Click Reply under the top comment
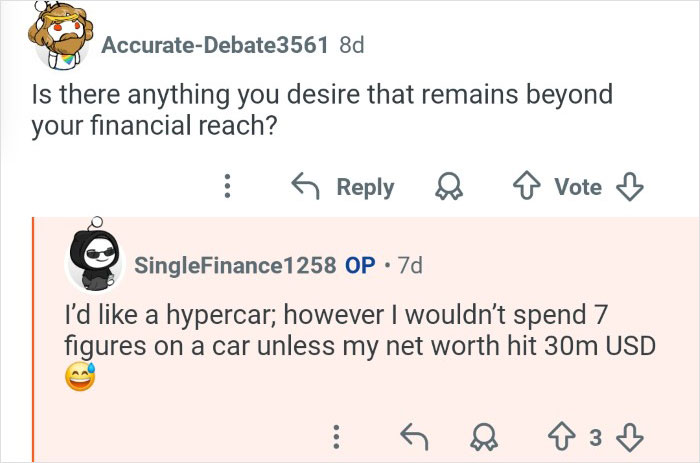The width and height of the screenshot is (700, 463). click(x=343, y=186)
